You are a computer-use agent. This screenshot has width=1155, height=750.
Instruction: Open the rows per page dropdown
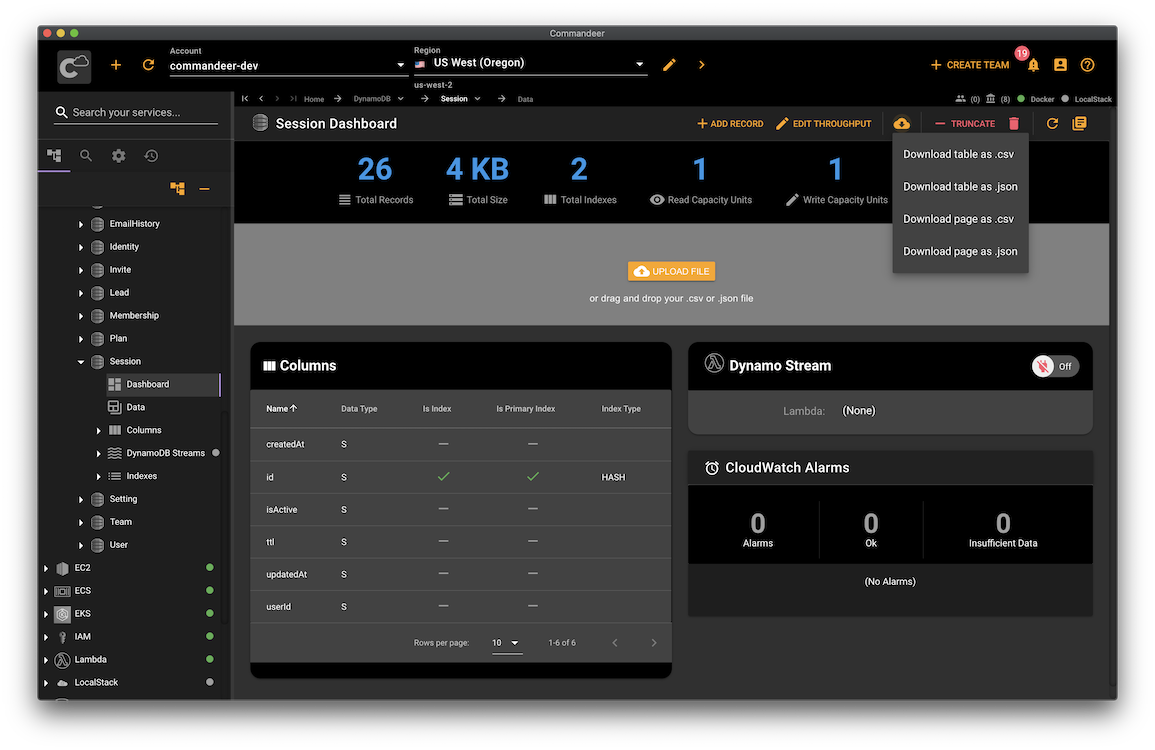pyautogui.click(x=506, y=643)
